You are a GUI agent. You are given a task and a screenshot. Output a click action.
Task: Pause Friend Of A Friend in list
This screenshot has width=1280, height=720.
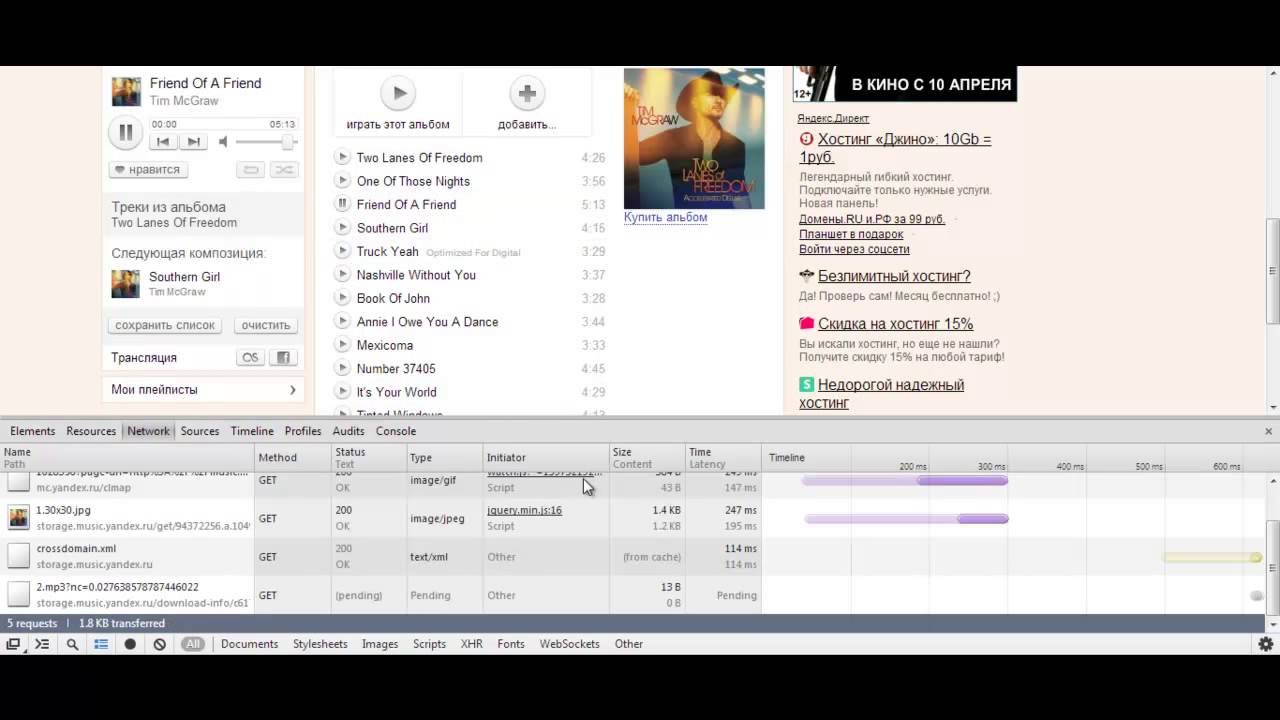click(342, 204)
